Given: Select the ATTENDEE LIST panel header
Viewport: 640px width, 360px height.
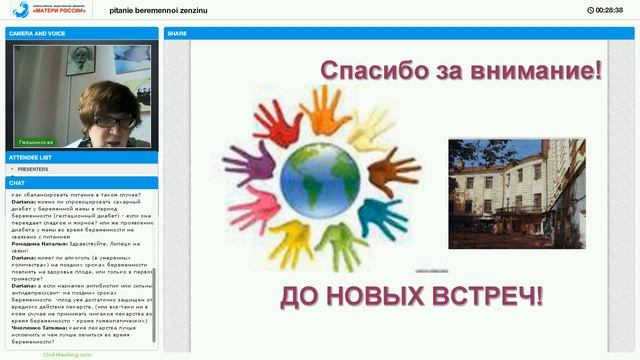Looking at the screenshot, I should tap(82, 158).
